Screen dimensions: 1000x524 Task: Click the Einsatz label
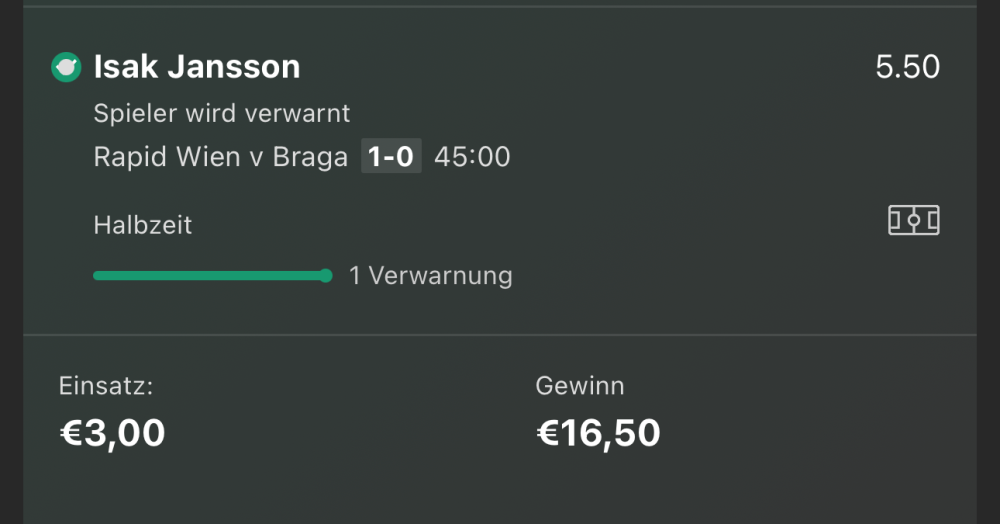point(106,386)
